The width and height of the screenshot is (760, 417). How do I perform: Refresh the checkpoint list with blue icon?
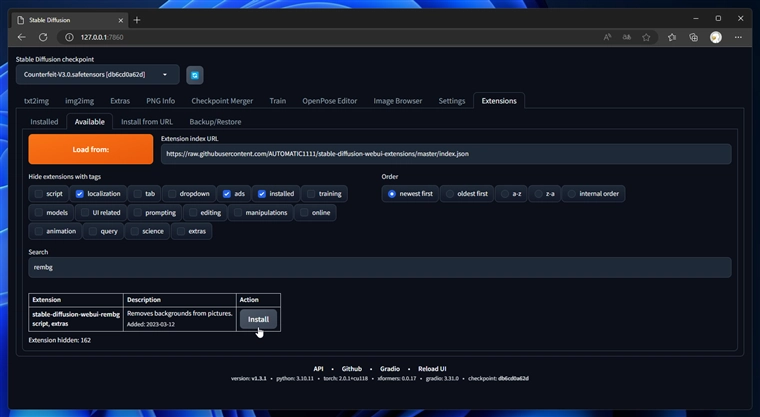(195, 75)
